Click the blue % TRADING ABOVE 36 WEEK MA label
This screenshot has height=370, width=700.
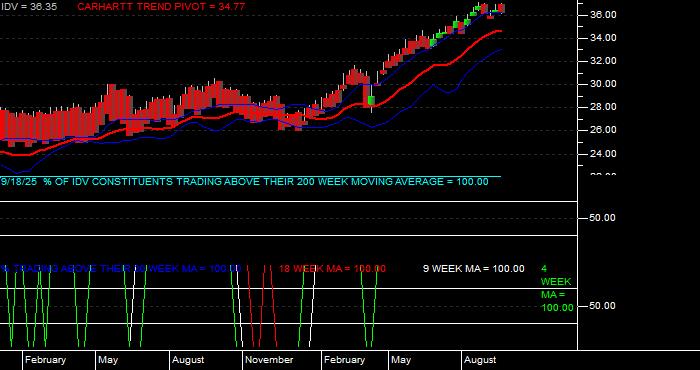[121, 269]
